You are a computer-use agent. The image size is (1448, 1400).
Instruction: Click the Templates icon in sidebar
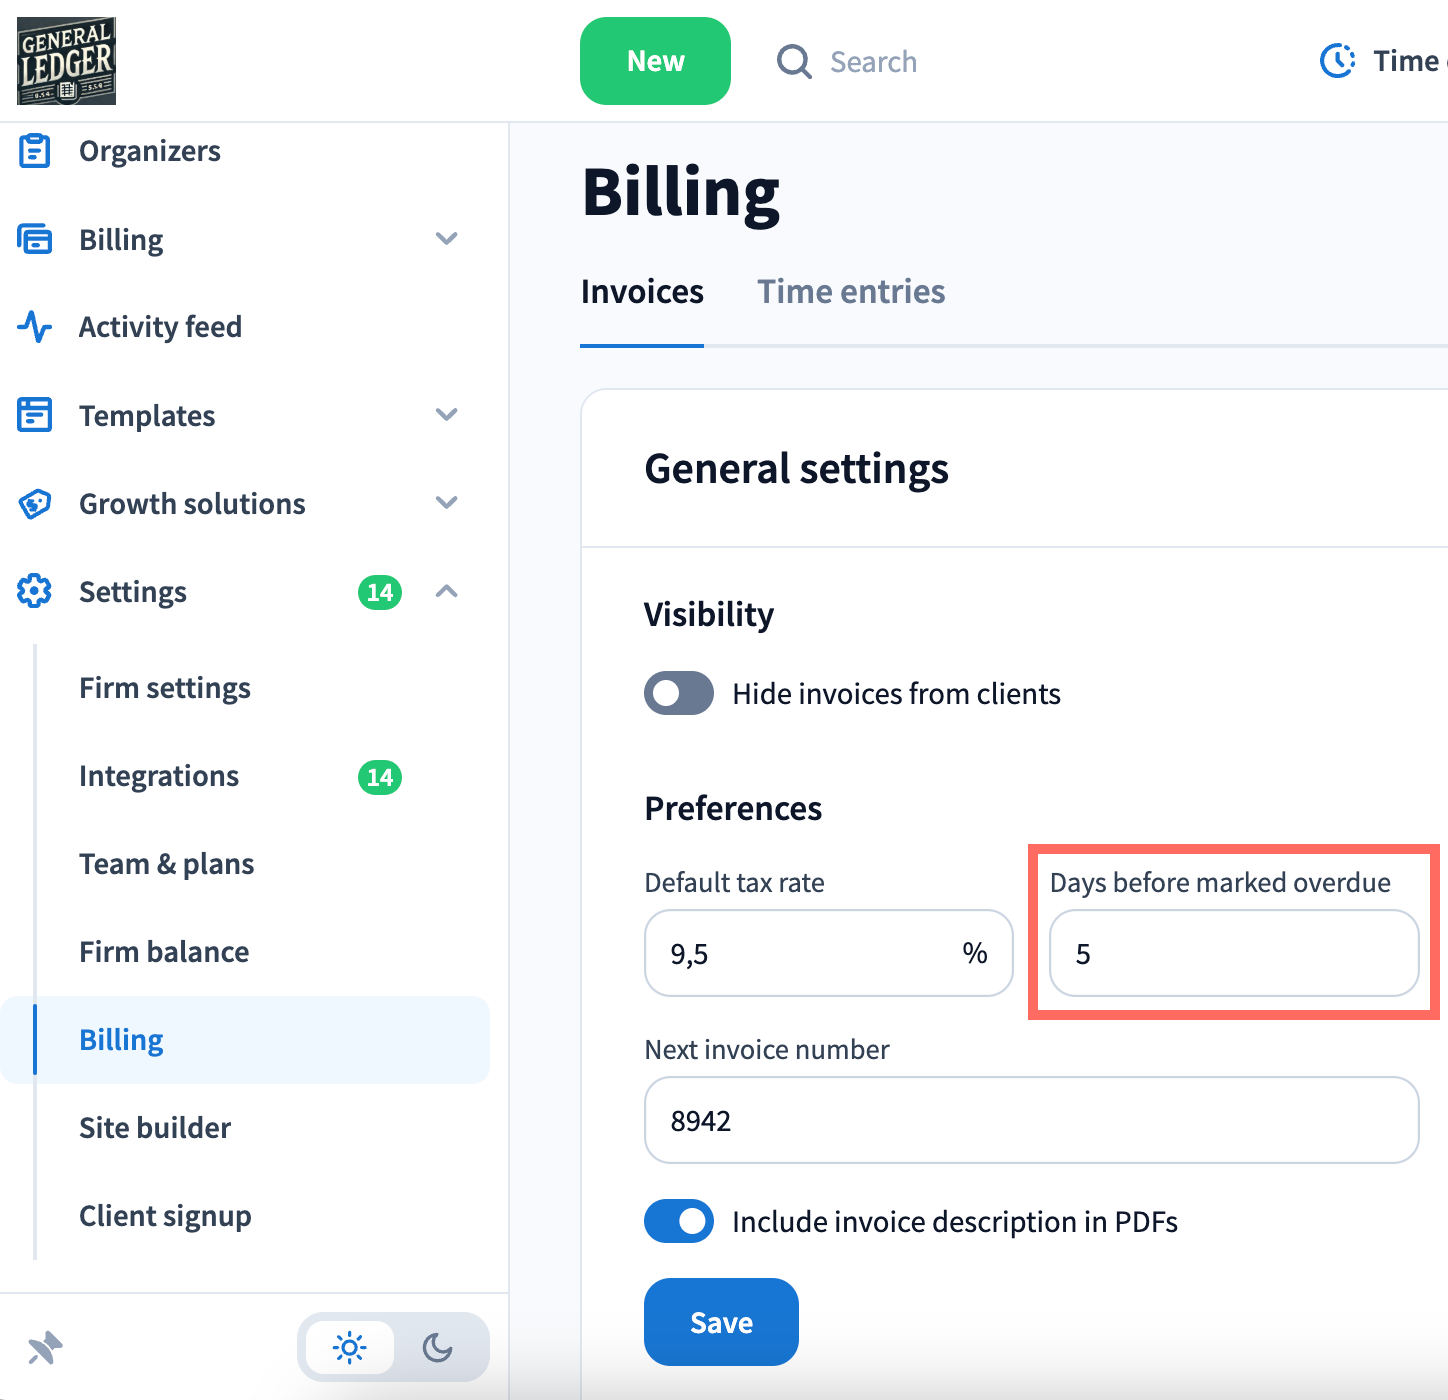click(x=35, y=415)
